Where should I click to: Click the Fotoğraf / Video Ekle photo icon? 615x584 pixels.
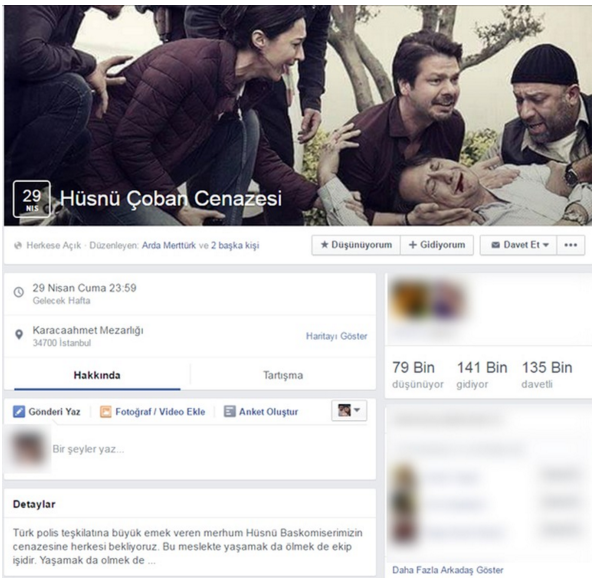pos(106,411)
